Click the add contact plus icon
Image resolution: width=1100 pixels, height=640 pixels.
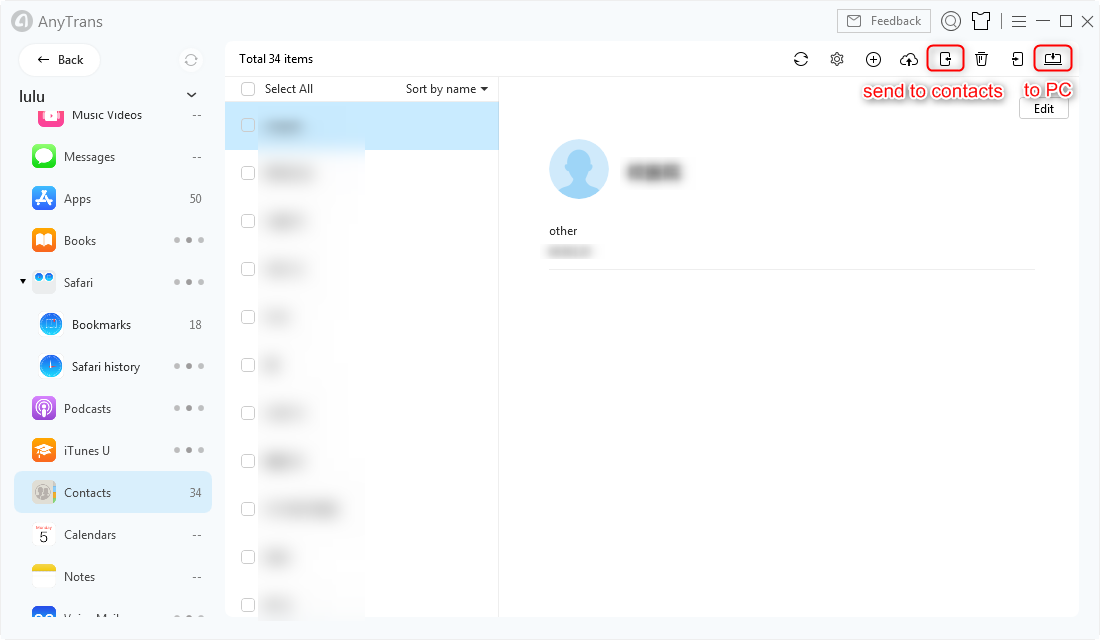pyautogui.click(x=873, y=59)
